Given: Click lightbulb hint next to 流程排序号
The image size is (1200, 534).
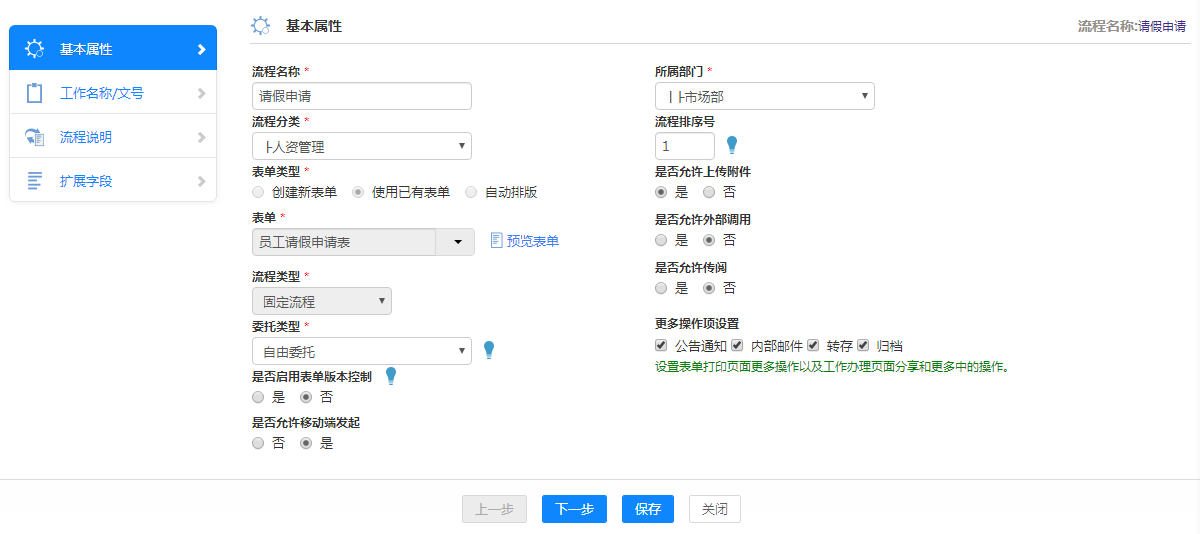Looking at the screenshot, I should (x=732, y=145).
